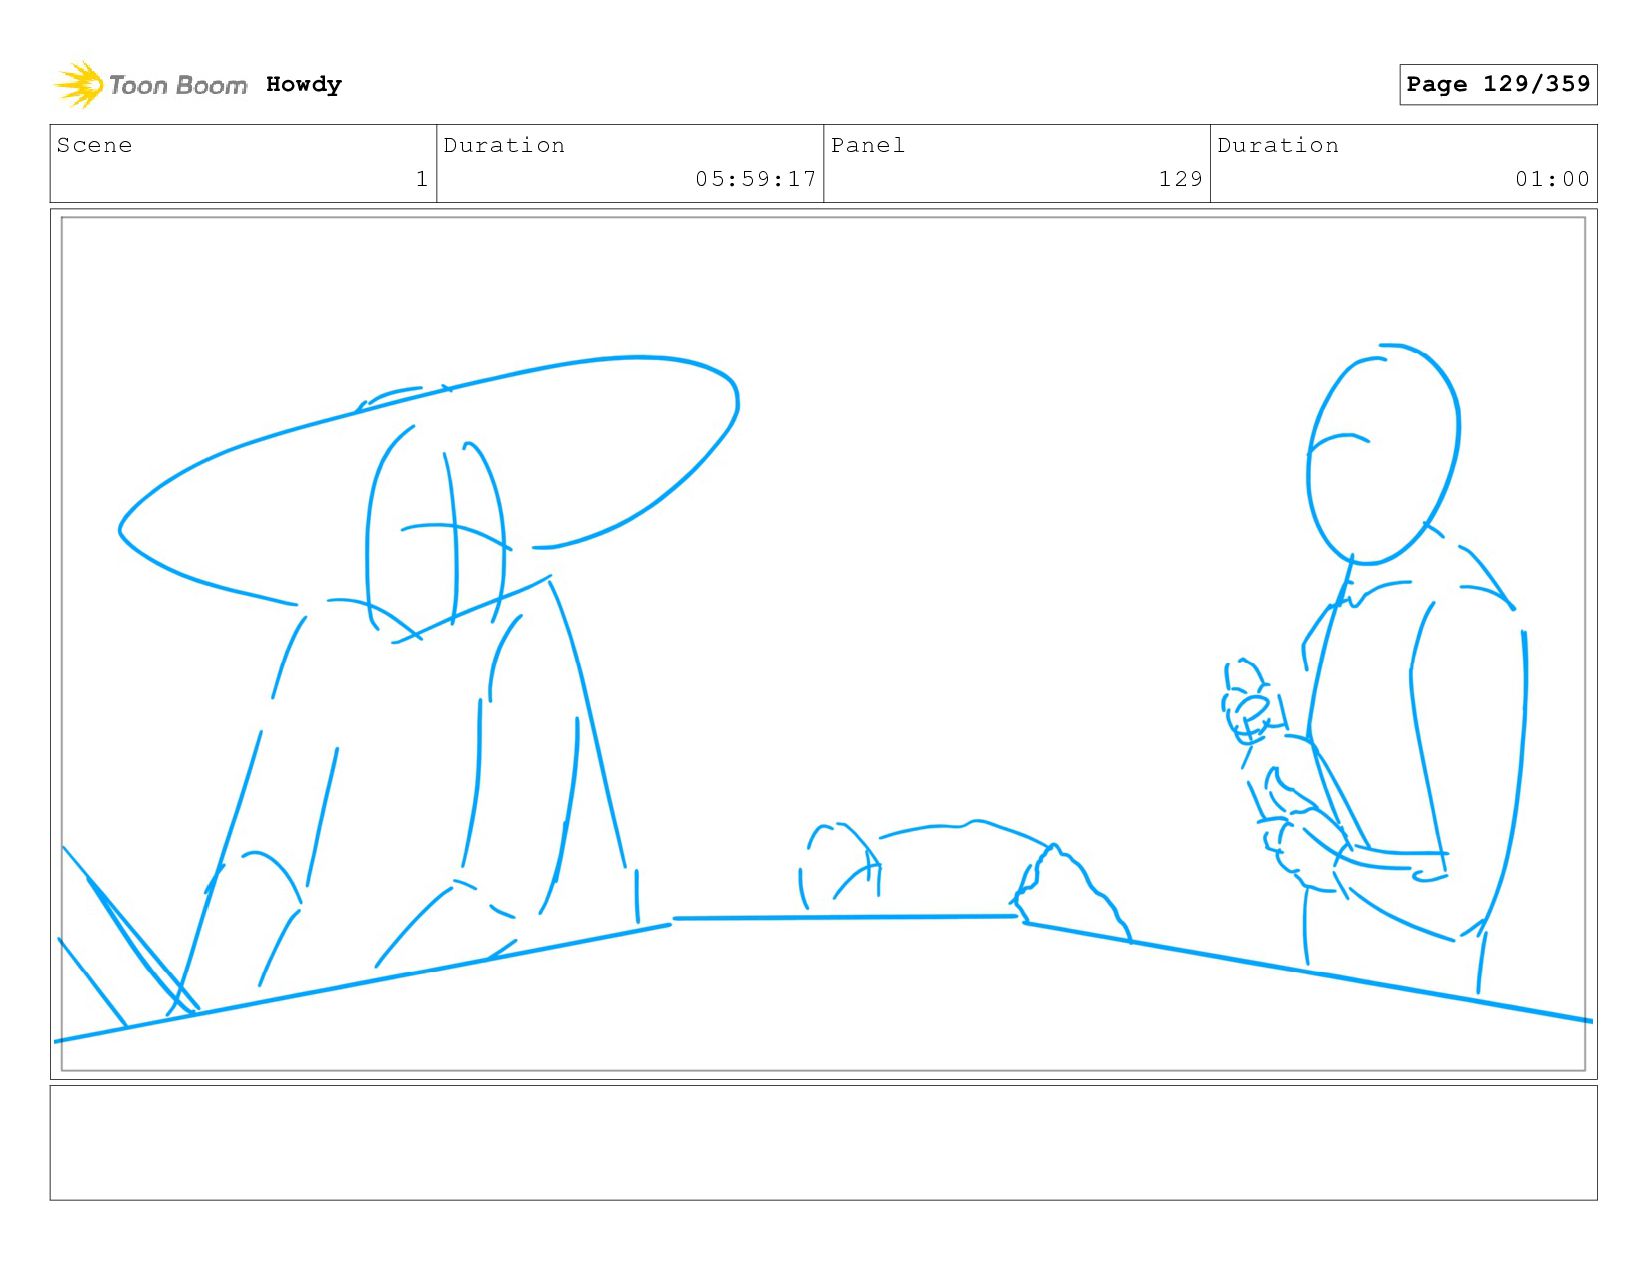Click the empty notes box below panel
This screenshot has width=1650, height=1275.
tap(823, 1143)
